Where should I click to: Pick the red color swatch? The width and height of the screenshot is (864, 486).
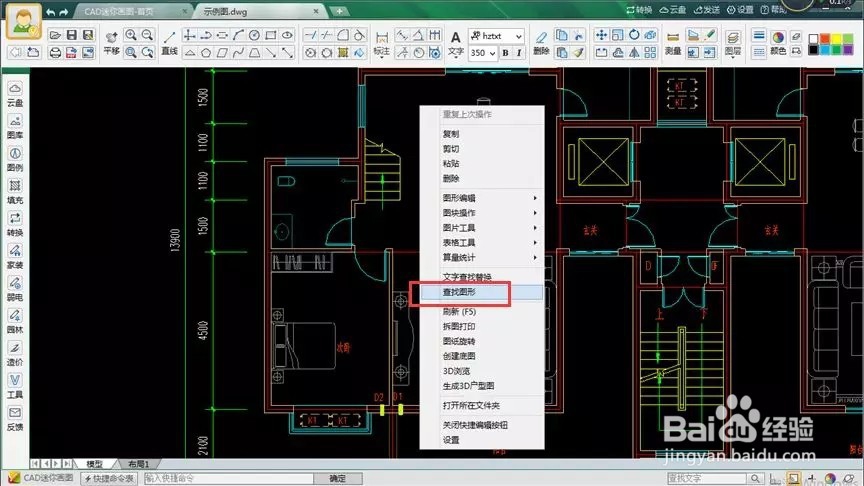824,39
